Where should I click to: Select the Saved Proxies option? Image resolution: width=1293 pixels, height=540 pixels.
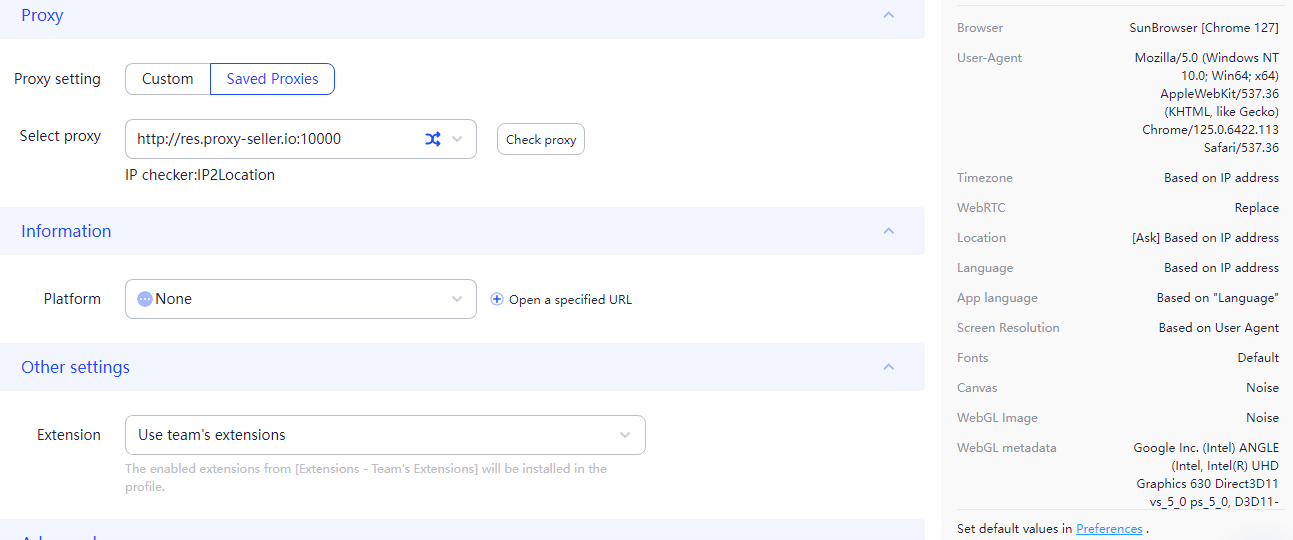tap(272, 79)
